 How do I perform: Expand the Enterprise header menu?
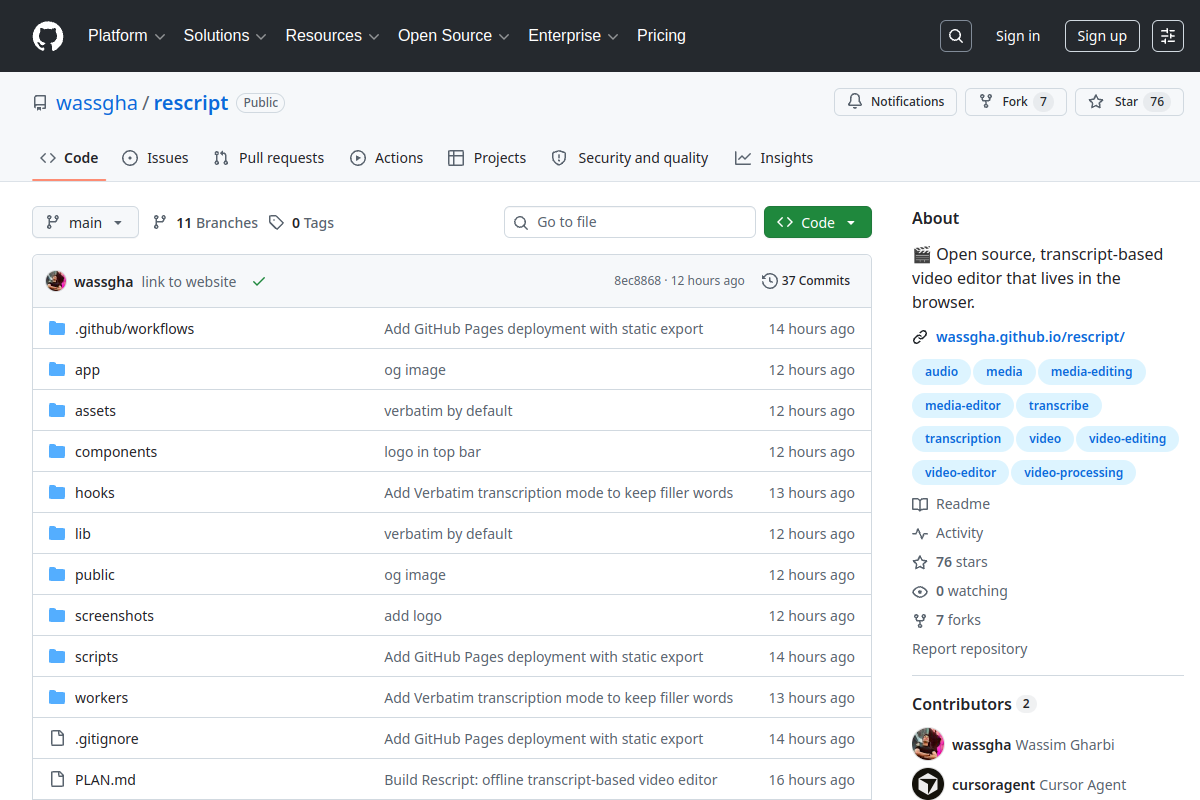coord(574,36)
